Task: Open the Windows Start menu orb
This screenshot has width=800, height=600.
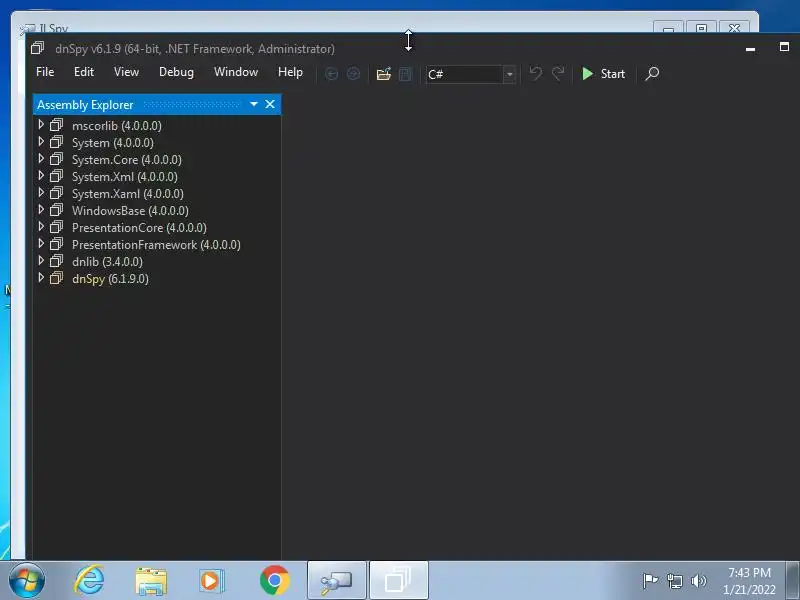Action: tap(27, 581)
